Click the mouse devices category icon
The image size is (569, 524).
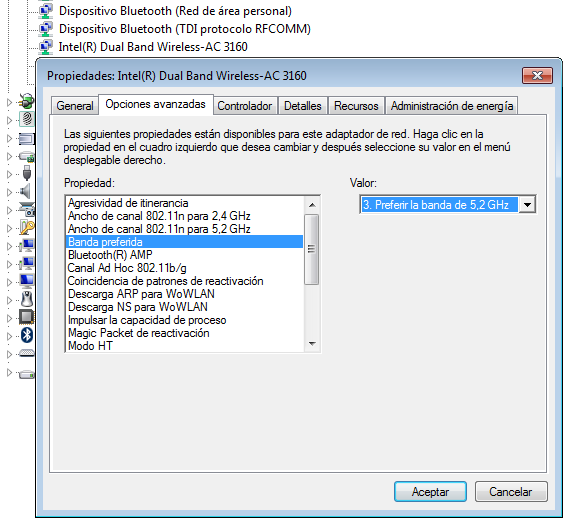click(26, 299)
